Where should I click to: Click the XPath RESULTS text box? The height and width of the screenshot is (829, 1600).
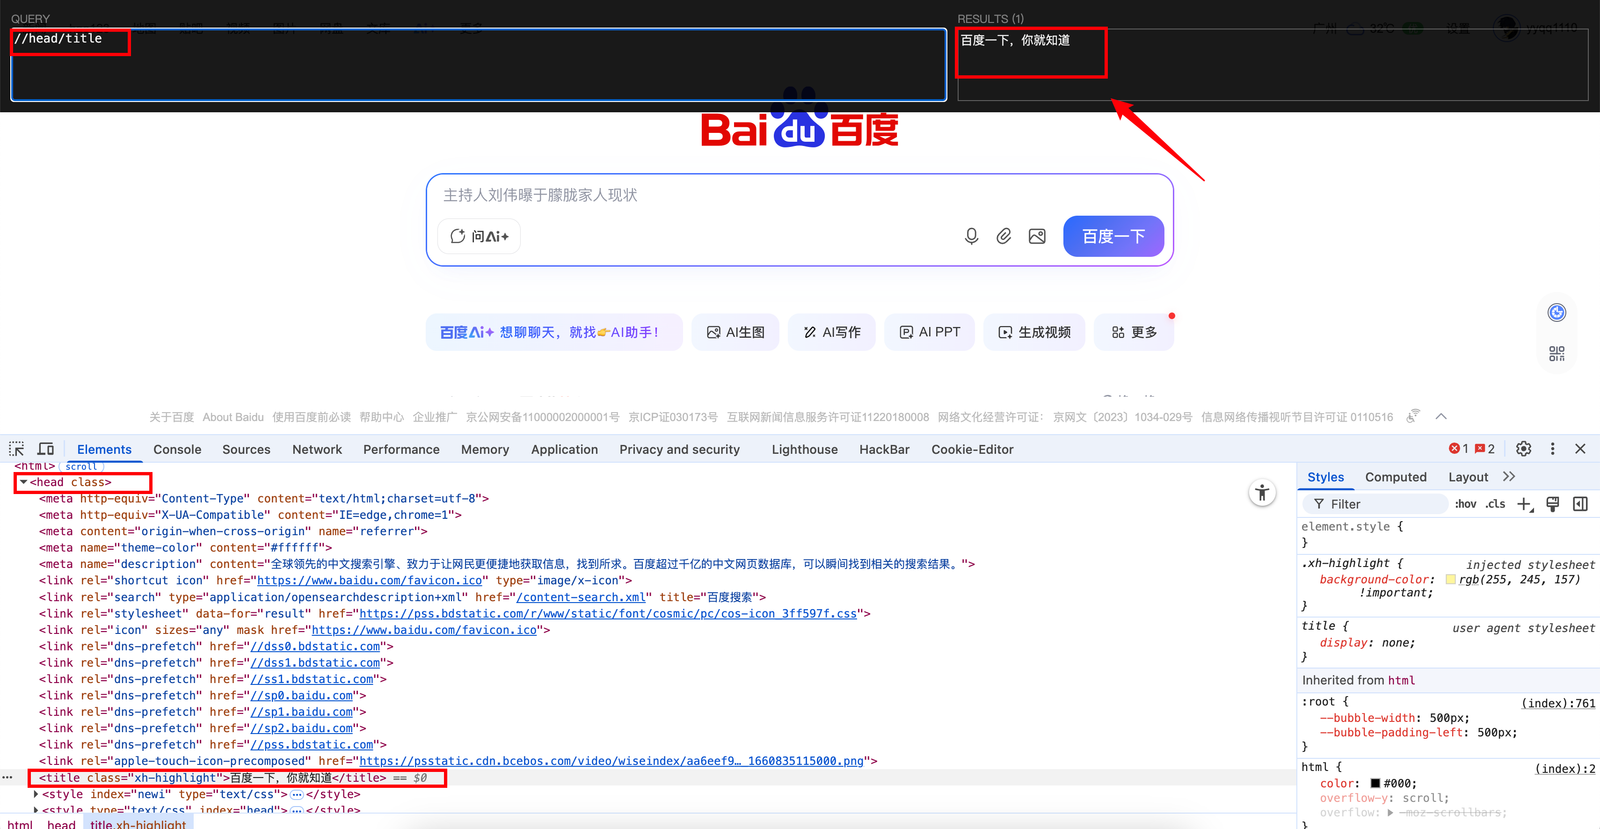click(1273, 65)
